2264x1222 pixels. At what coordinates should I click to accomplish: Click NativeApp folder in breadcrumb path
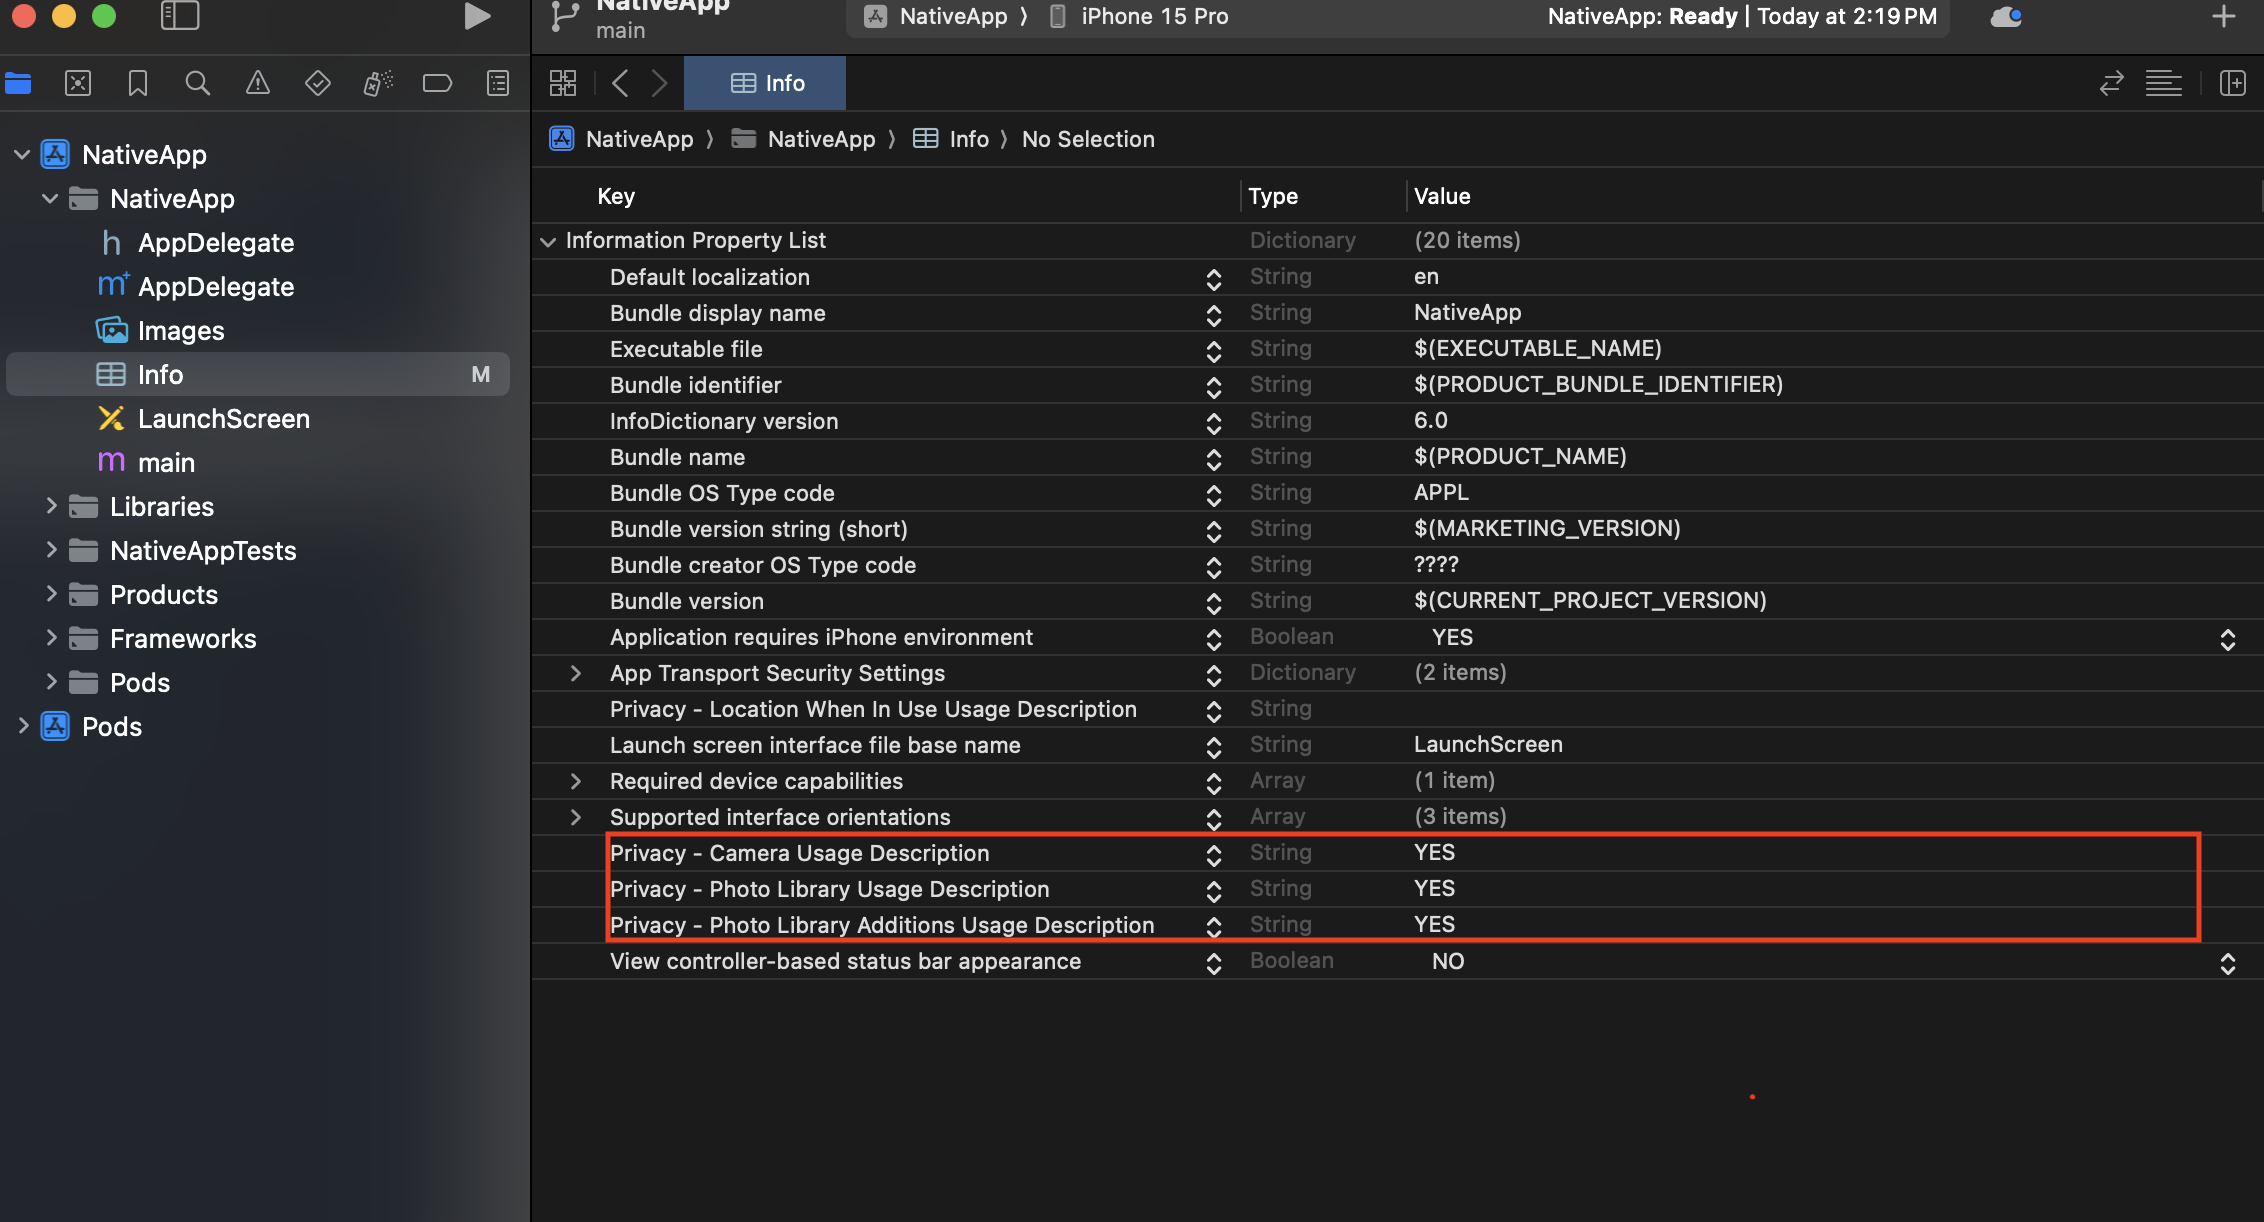[x=820, y=139]
